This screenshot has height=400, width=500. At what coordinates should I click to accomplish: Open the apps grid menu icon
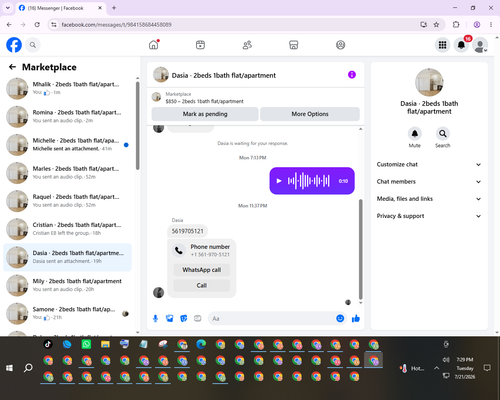[442, 45]
